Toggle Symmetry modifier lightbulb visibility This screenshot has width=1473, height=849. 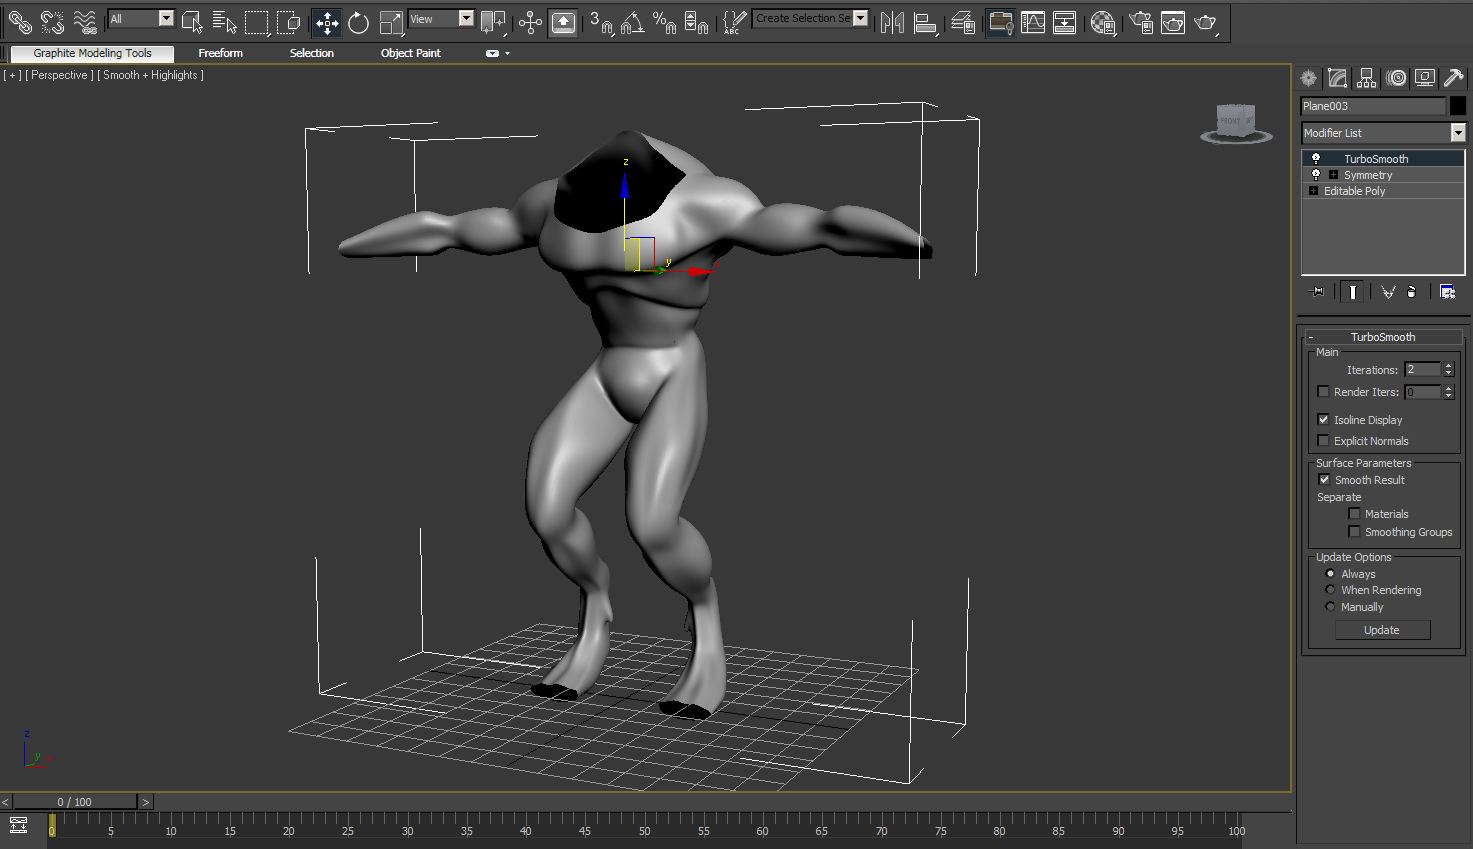click(1316, 174)
